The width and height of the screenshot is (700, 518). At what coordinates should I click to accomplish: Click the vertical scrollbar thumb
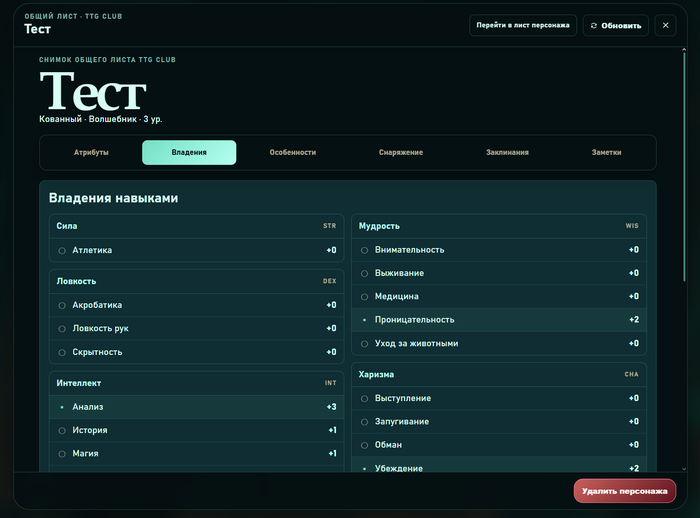(x=684, y=165)
